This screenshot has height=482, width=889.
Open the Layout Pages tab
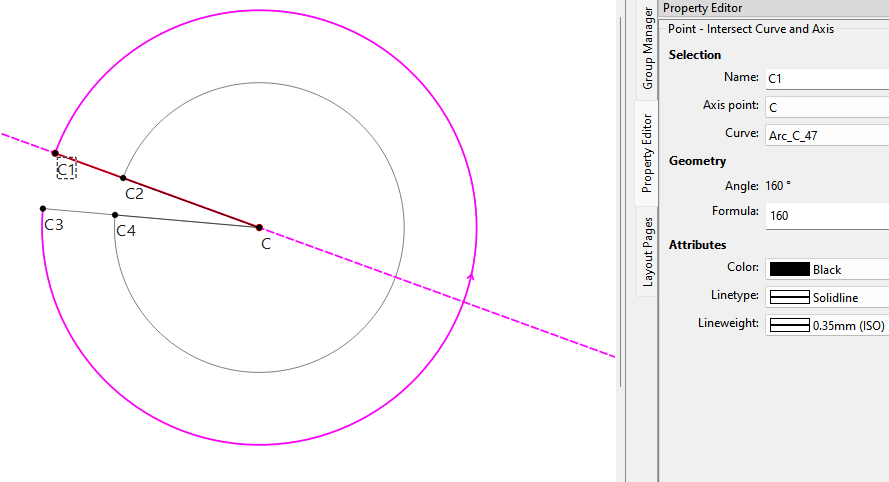tap(647, 251)
